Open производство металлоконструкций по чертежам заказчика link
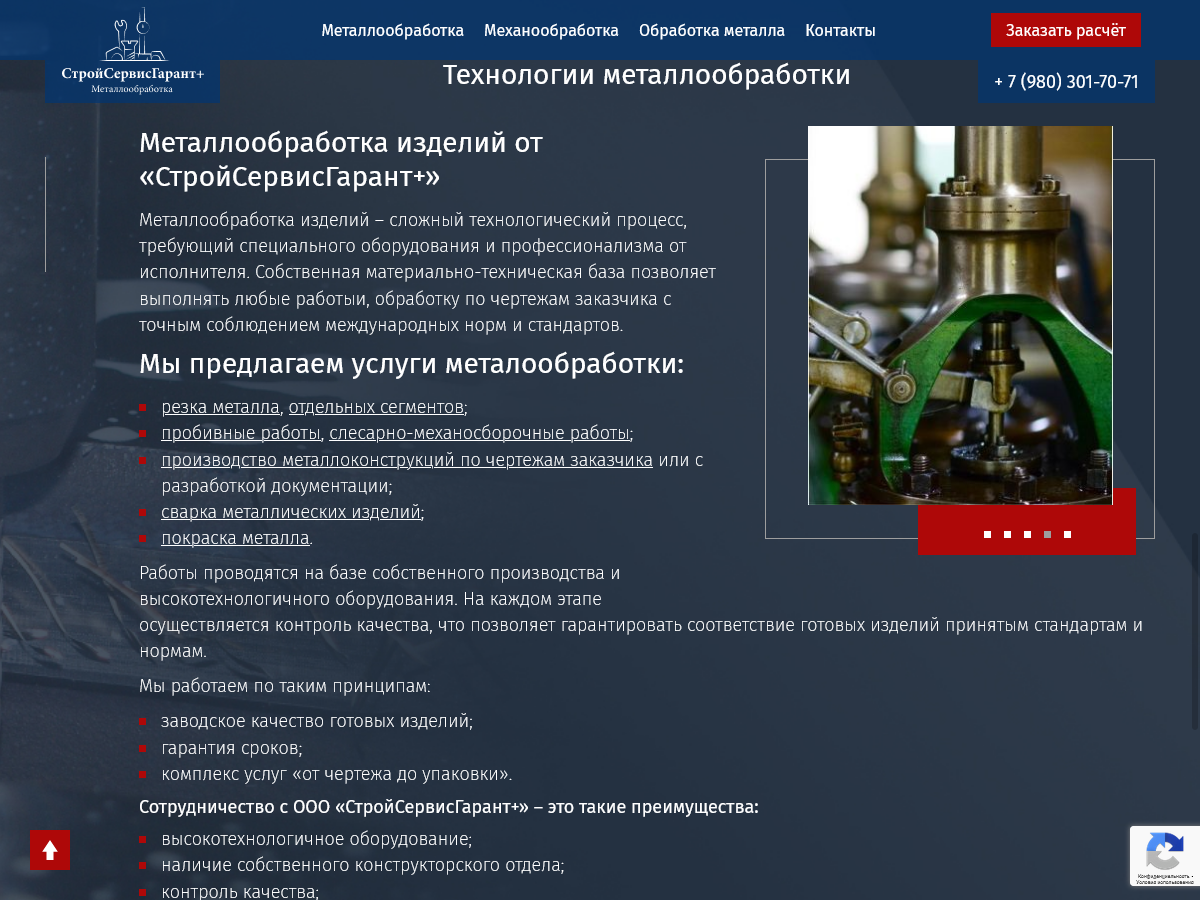The height and width of the screenshot is (900, 1200). click(x=406, y=460)
